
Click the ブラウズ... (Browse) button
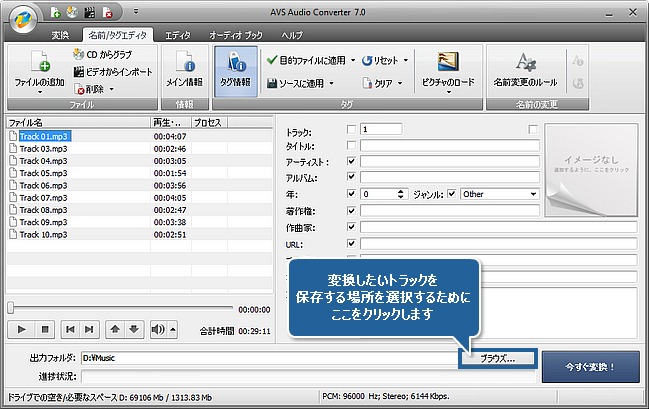click(x=498, y=357)
